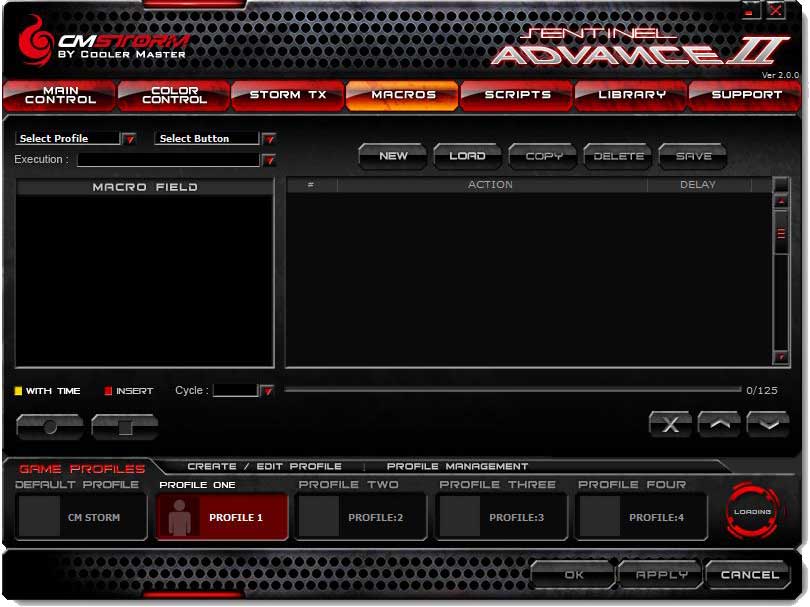Click the action list scroll up arrow
This screenshot has width=810, height=607.
[781, 201]
